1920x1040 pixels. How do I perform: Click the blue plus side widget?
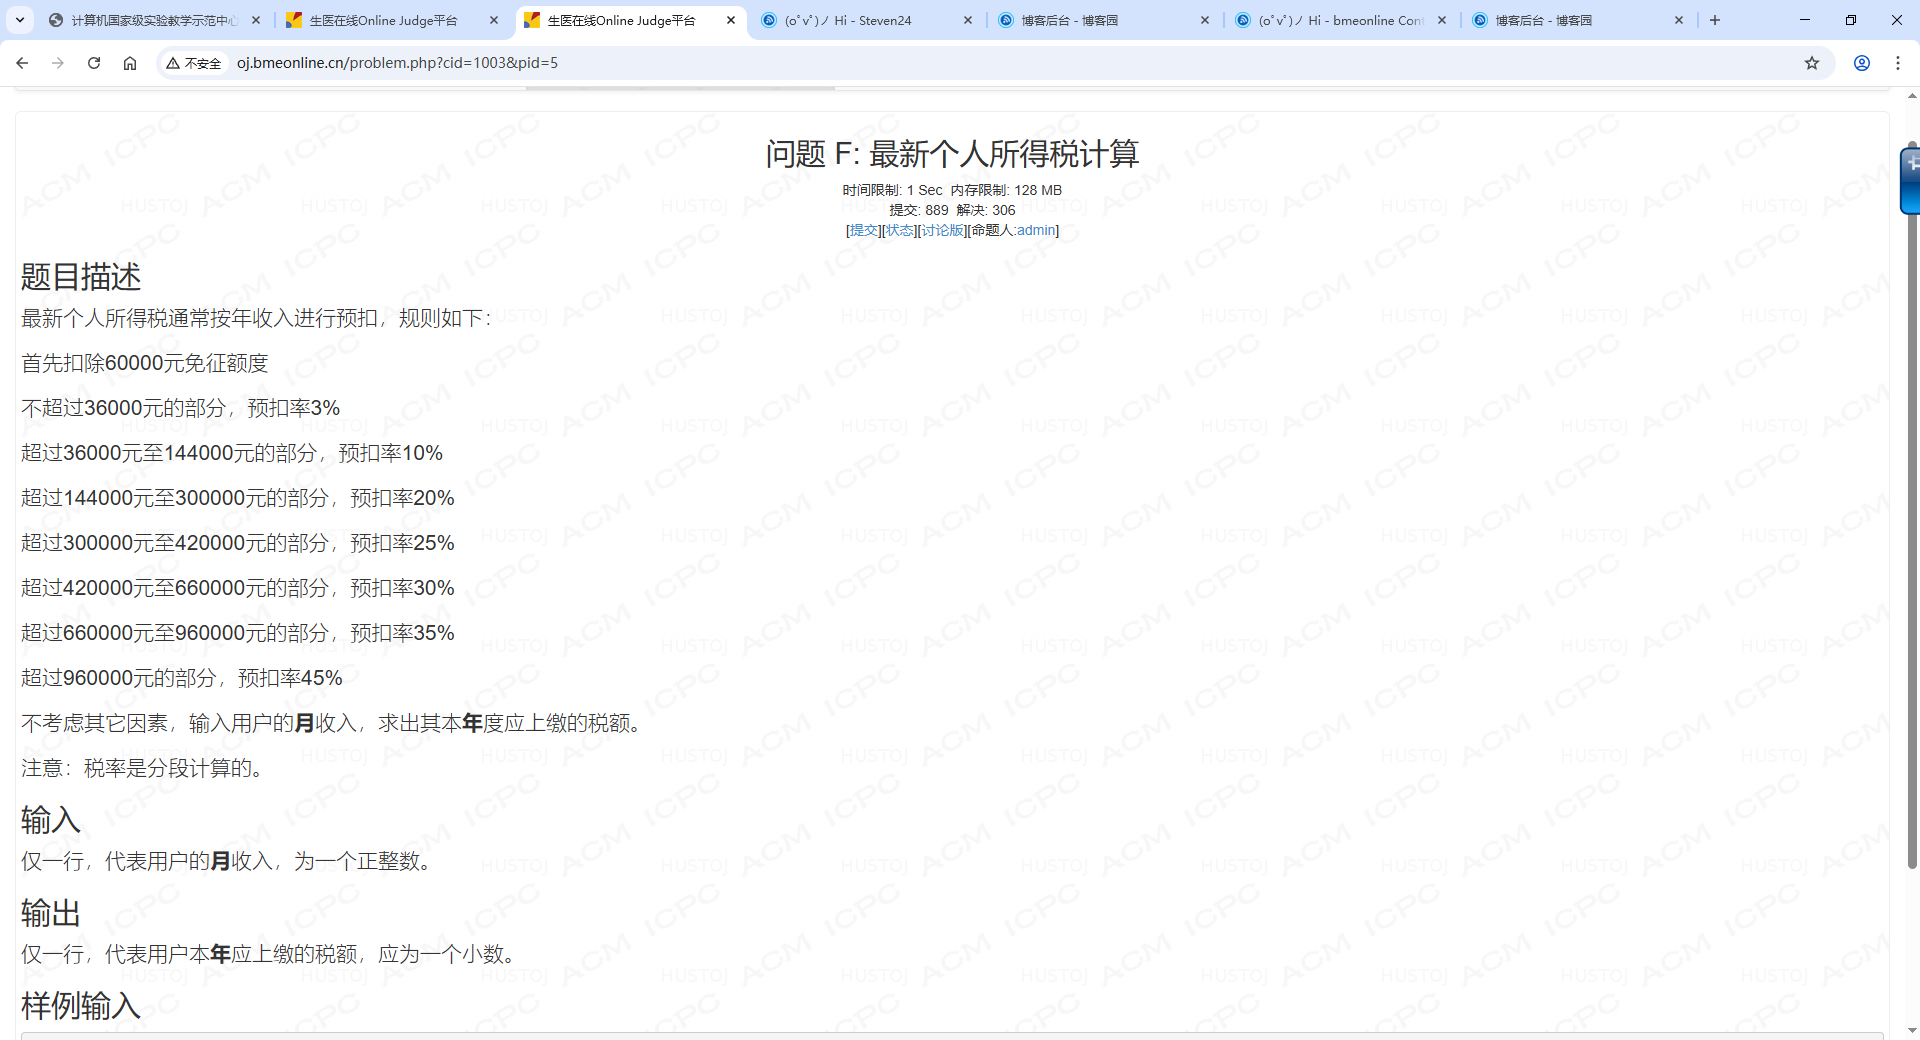(x=1911, y=180)
